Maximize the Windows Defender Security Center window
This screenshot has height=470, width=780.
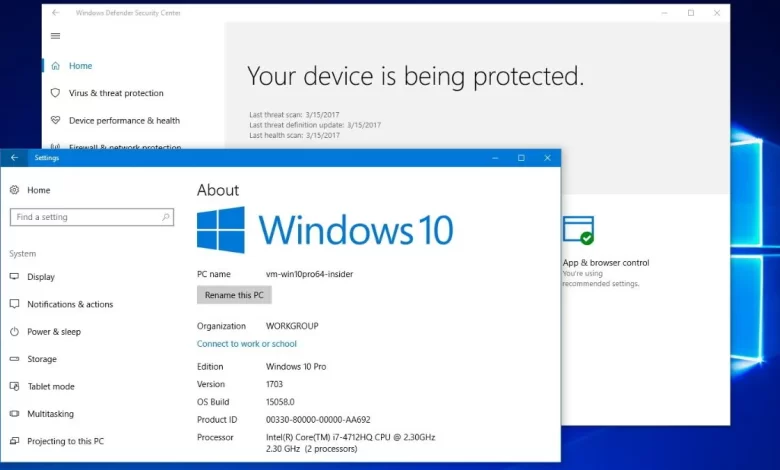click(x=691, y=13)
